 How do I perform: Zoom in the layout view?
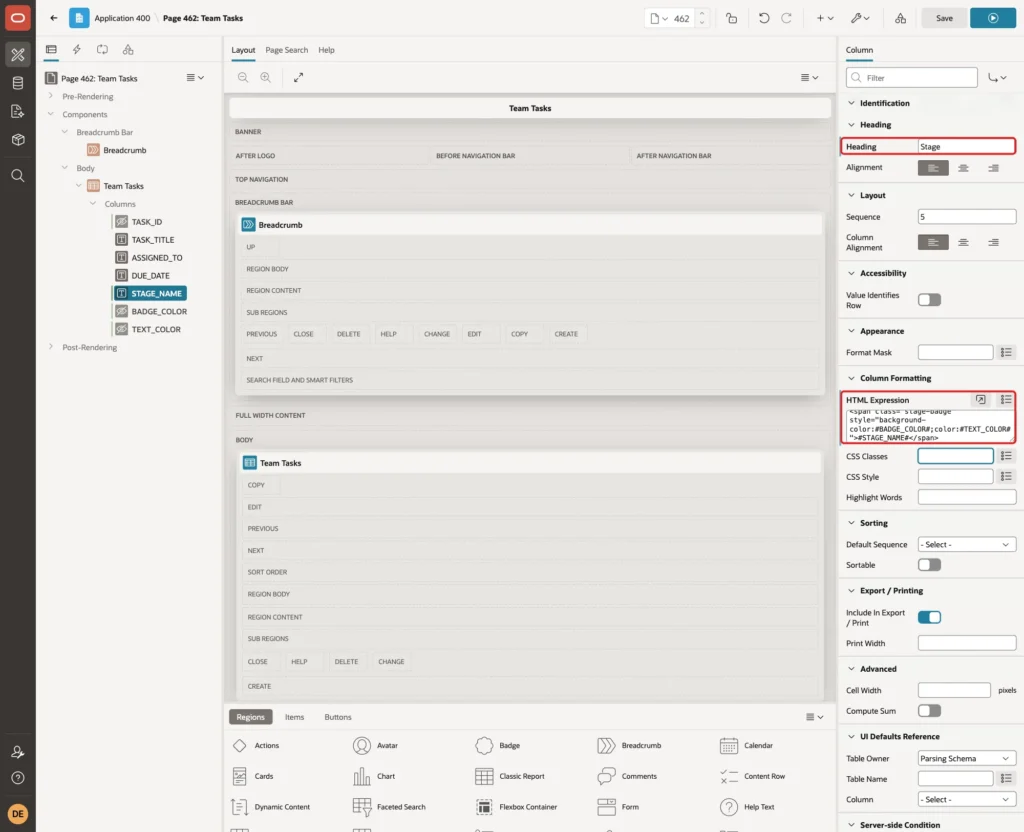[266, 77]
